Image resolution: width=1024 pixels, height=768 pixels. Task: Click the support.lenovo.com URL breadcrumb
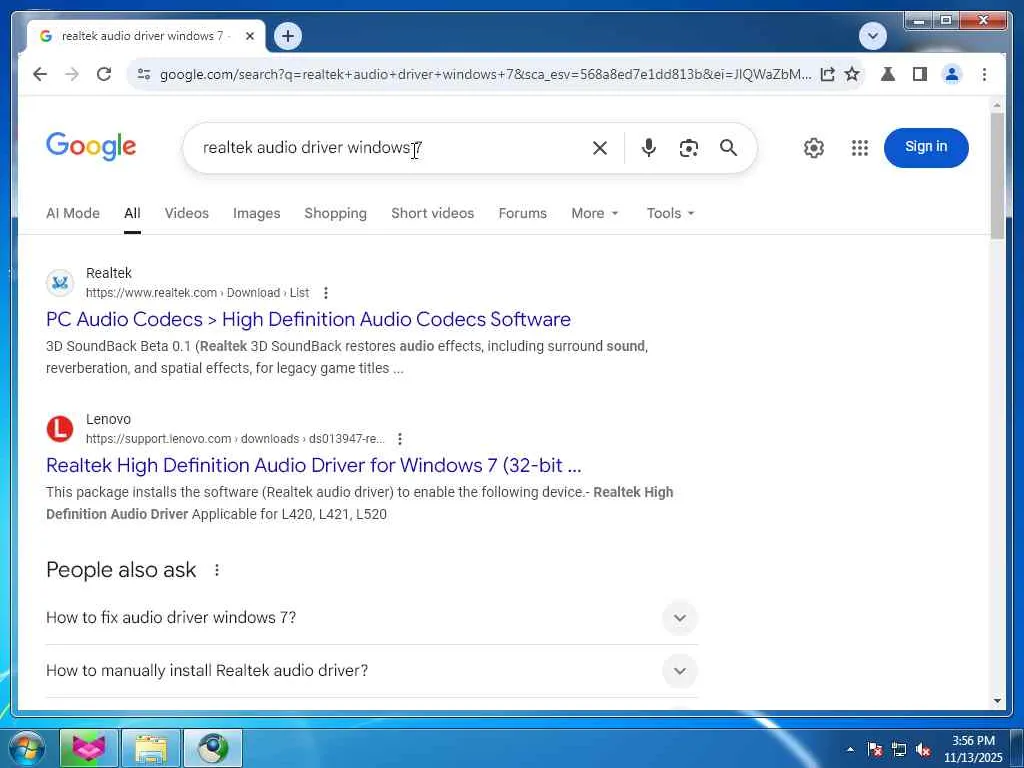click(234, 440)
